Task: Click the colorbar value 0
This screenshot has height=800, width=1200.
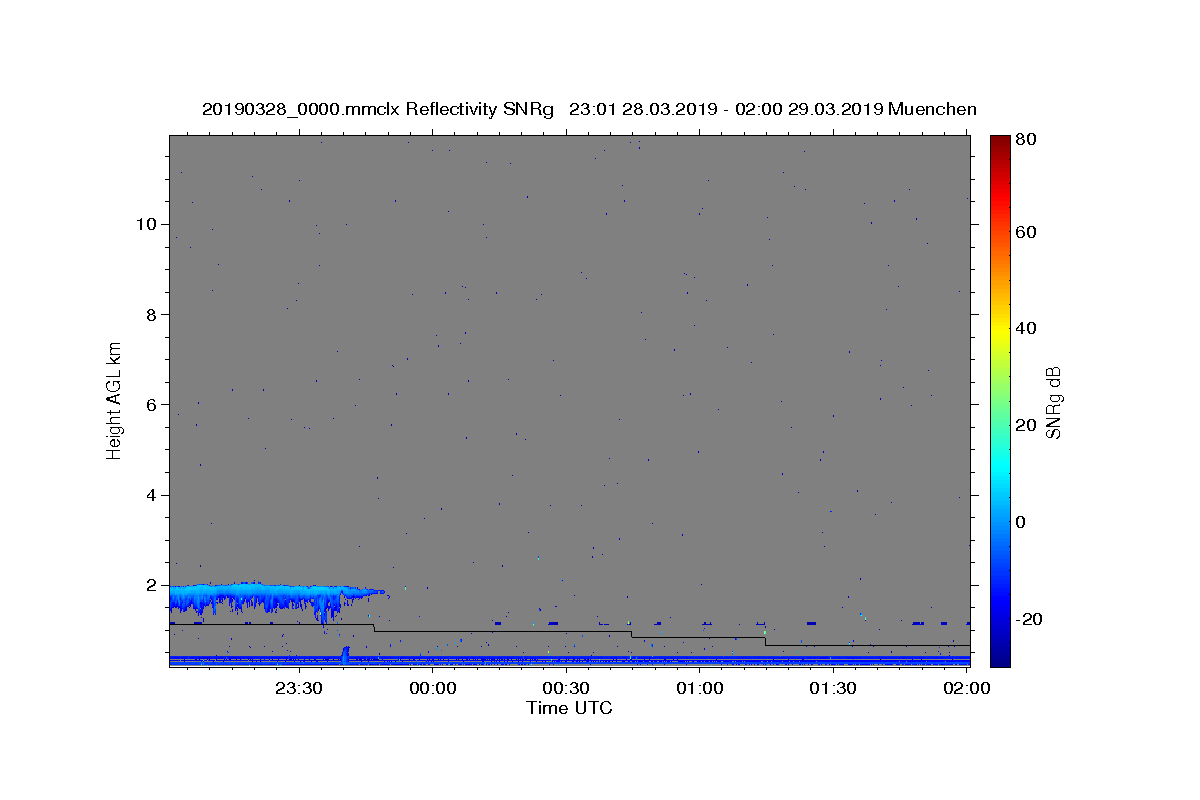Action: pyautogui.click(x=1023, y=522)
